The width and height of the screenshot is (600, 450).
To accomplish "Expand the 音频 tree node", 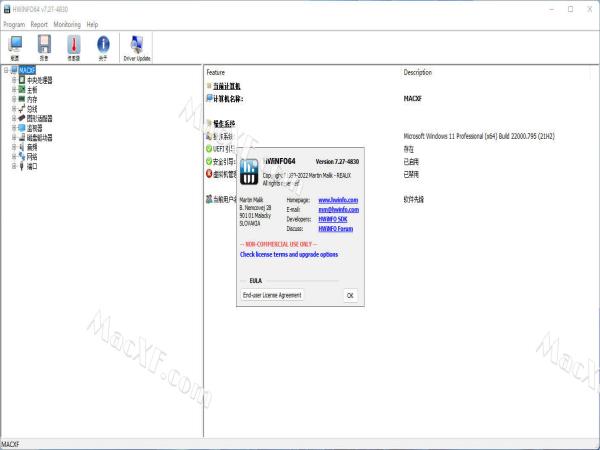I will click(x=14, y=147).
